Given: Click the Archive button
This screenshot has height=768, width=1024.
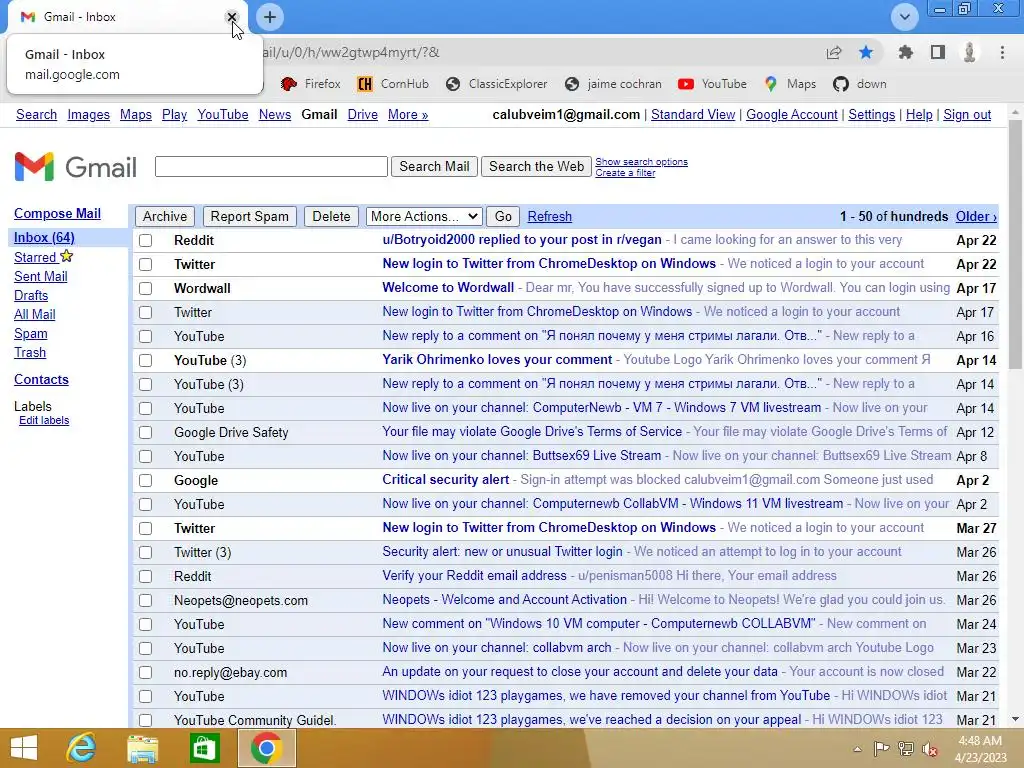Looking at the screenshot, I should (165, 216).
